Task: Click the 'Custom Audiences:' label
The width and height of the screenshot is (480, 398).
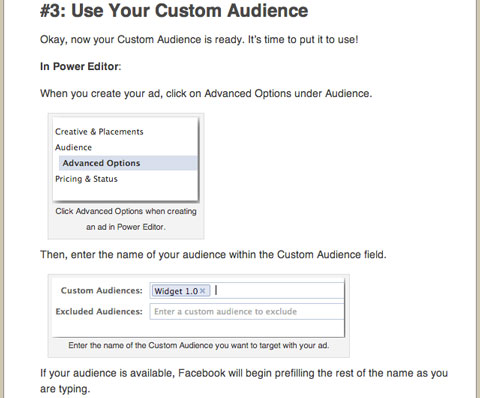Action: click(102, 291)
